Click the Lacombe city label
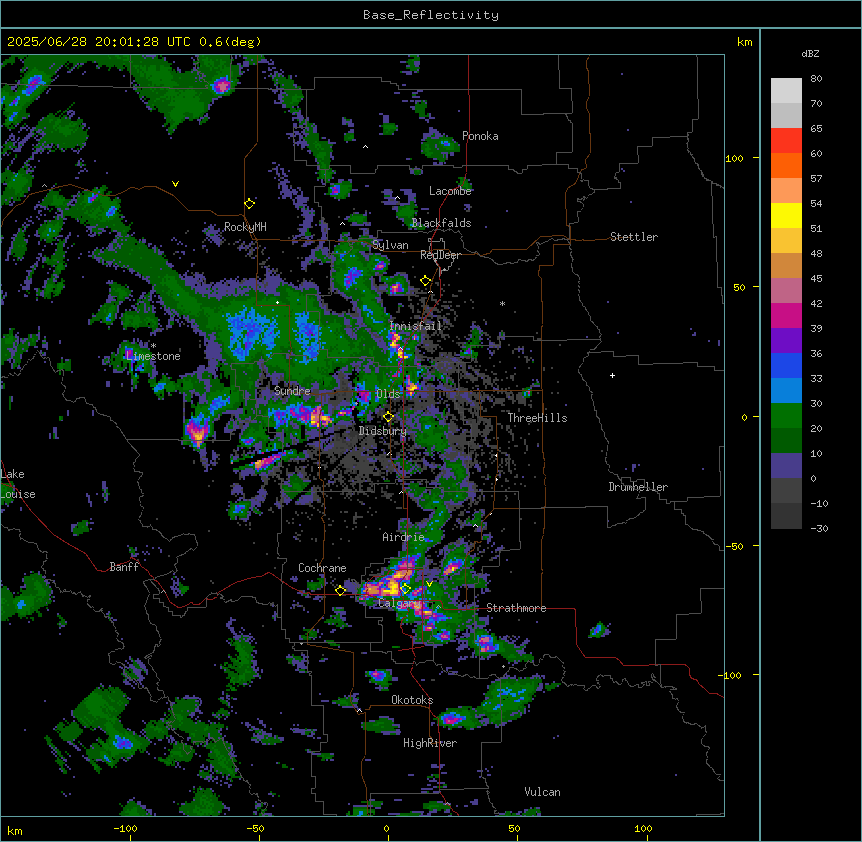Screen dimensions: 862x842 point(450,191)
